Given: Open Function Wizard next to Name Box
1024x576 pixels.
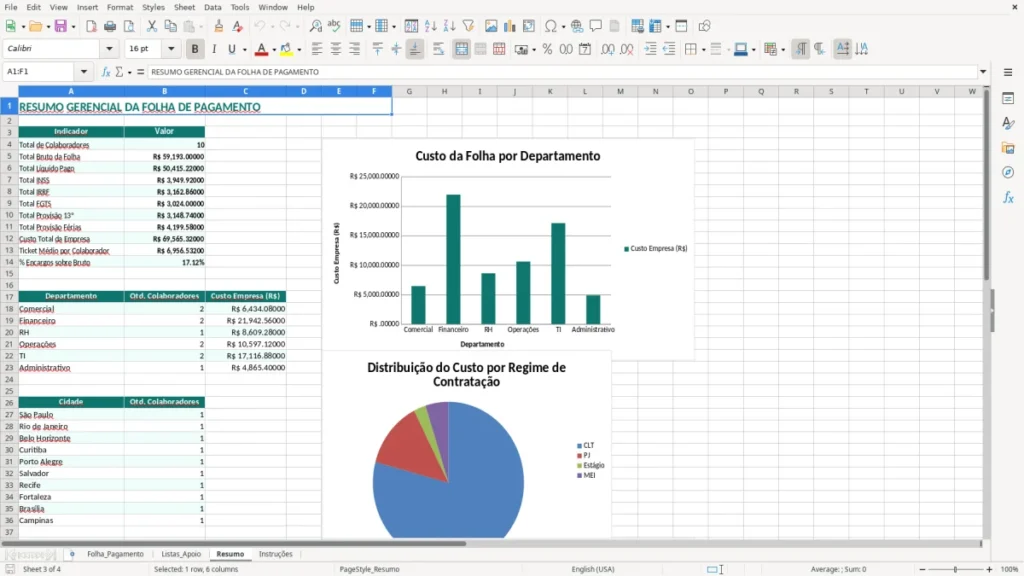Looking at the screenshot, I should pyautogui.click(x=106, y=72).
